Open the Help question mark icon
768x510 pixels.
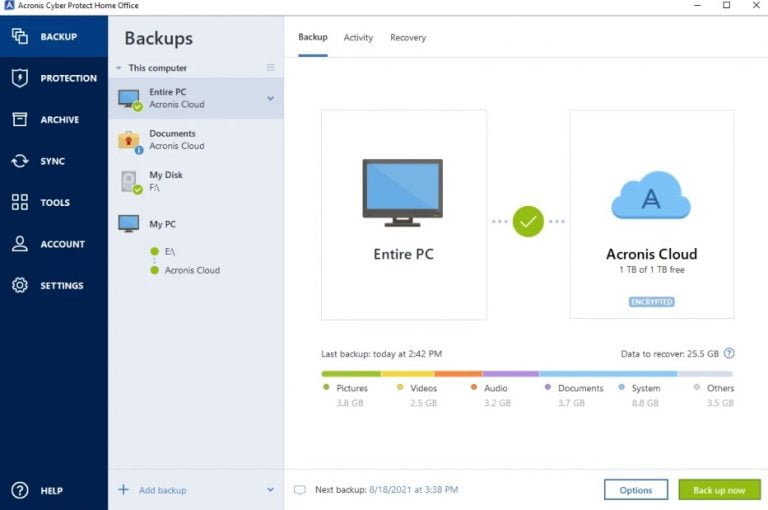pyautogui.click(x=20, y=490)
